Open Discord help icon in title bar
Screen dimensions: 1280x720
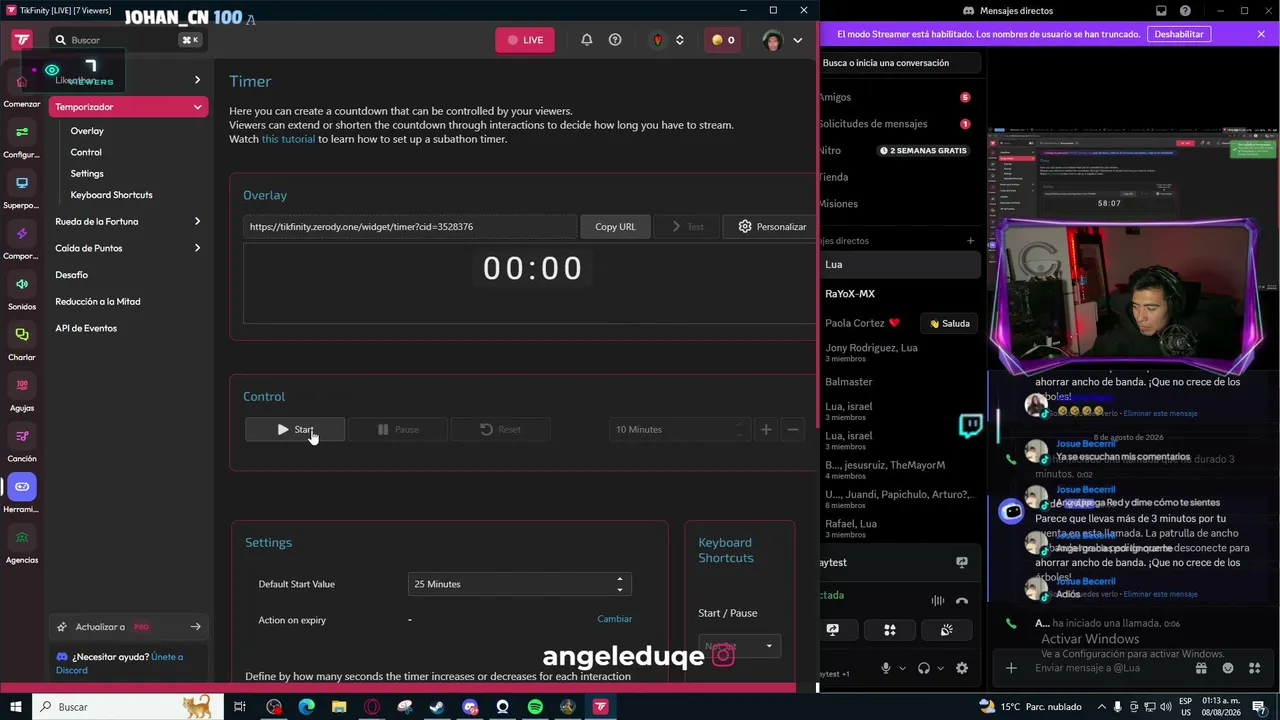pyautogui.click(x=1185, y=11)
